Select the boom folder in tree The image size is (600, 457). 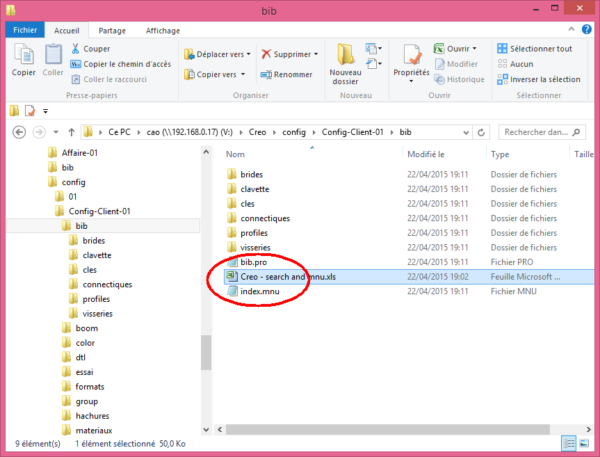pyautogui.click(x=86, y=327)
